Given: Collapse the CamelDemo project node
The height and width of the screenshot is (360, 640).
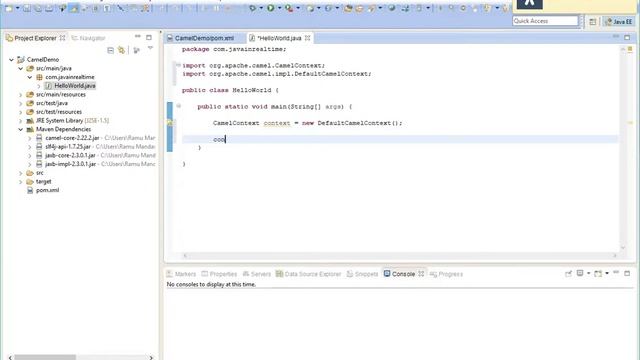Looking at the screenshot, I should [x=11, y=60].
